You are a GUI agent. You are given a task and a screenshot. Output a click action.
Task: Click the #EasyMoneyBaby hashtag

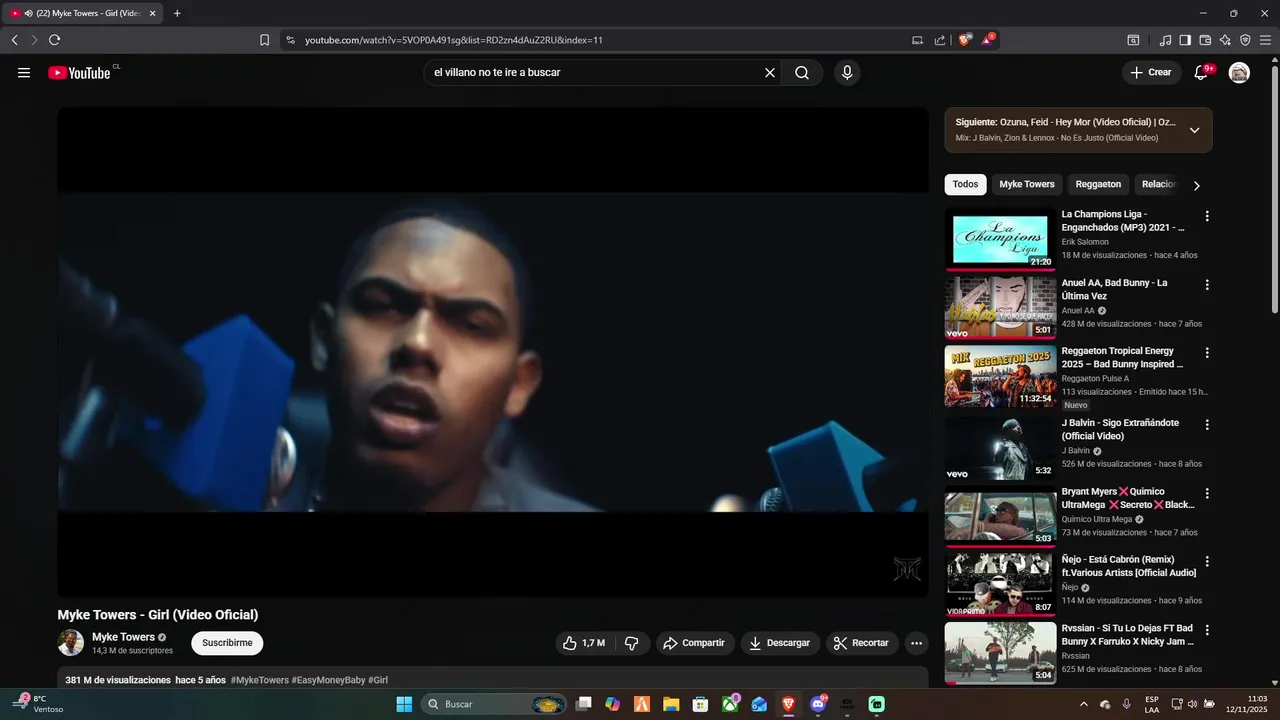click(x=328, y=680)
